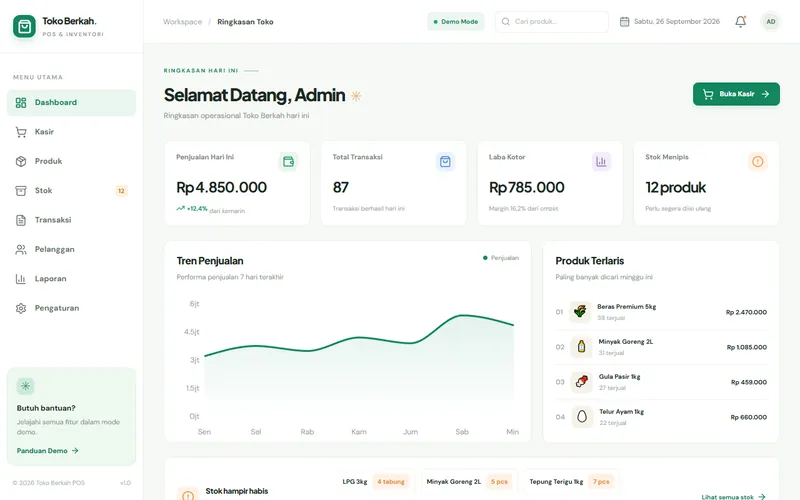Viewport: 800px width, 500px height.
Task: Click the wallet icon on Penjualan Hari Ini card
Action: [x=288, y=162]
